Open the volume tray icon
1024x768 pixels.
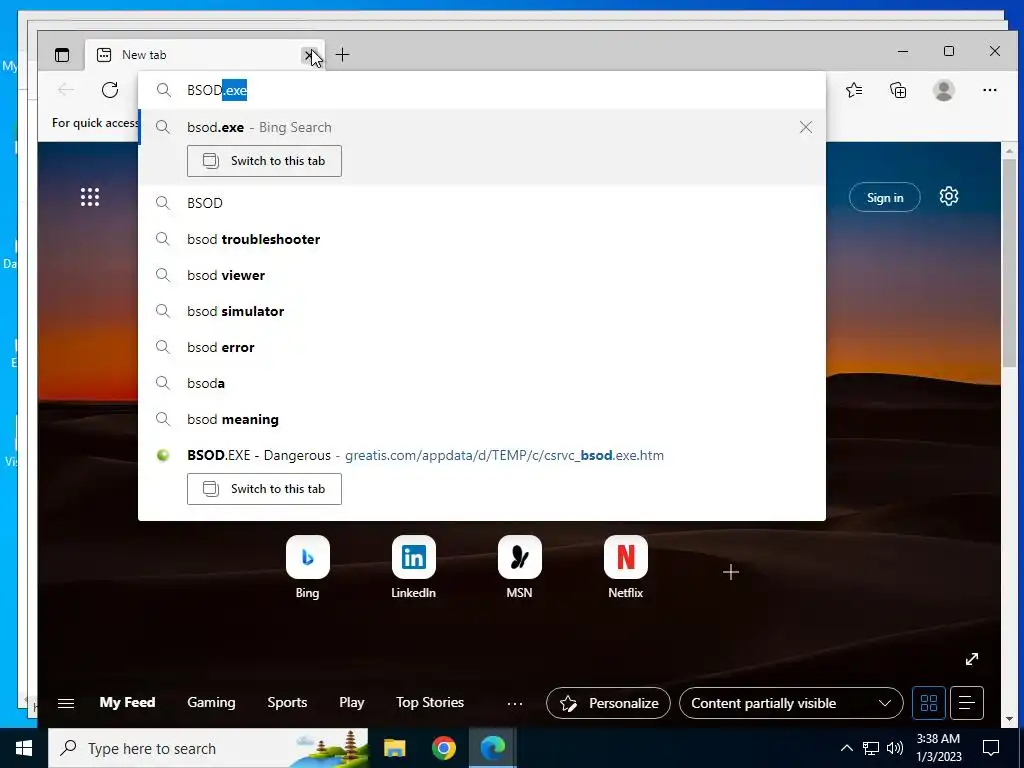[x=895, y=748]
